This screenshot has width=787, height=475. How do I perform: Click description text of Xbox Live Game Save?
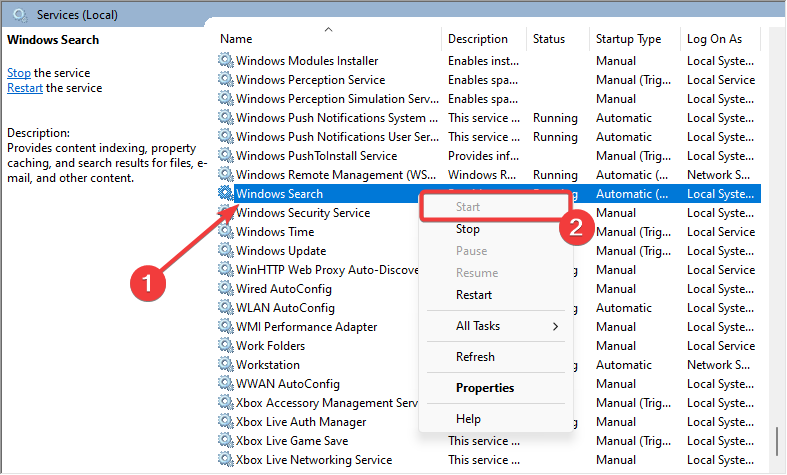coord(484,440)
